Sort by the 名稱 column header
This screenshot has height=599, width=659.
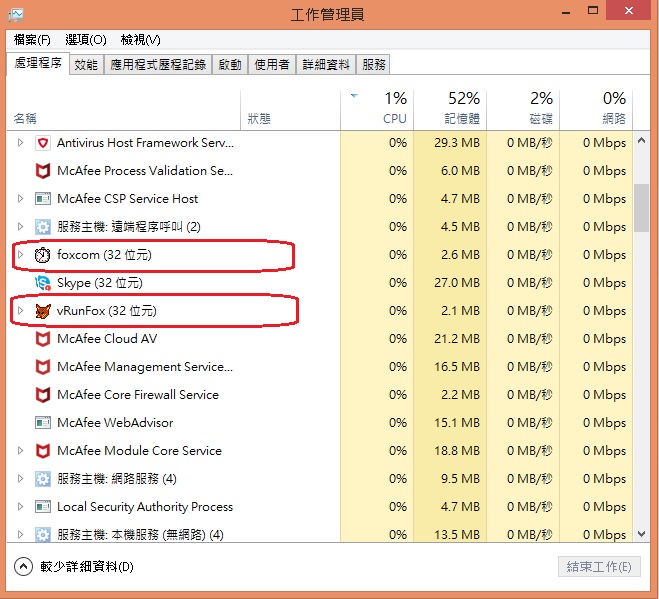coord(124,109)
